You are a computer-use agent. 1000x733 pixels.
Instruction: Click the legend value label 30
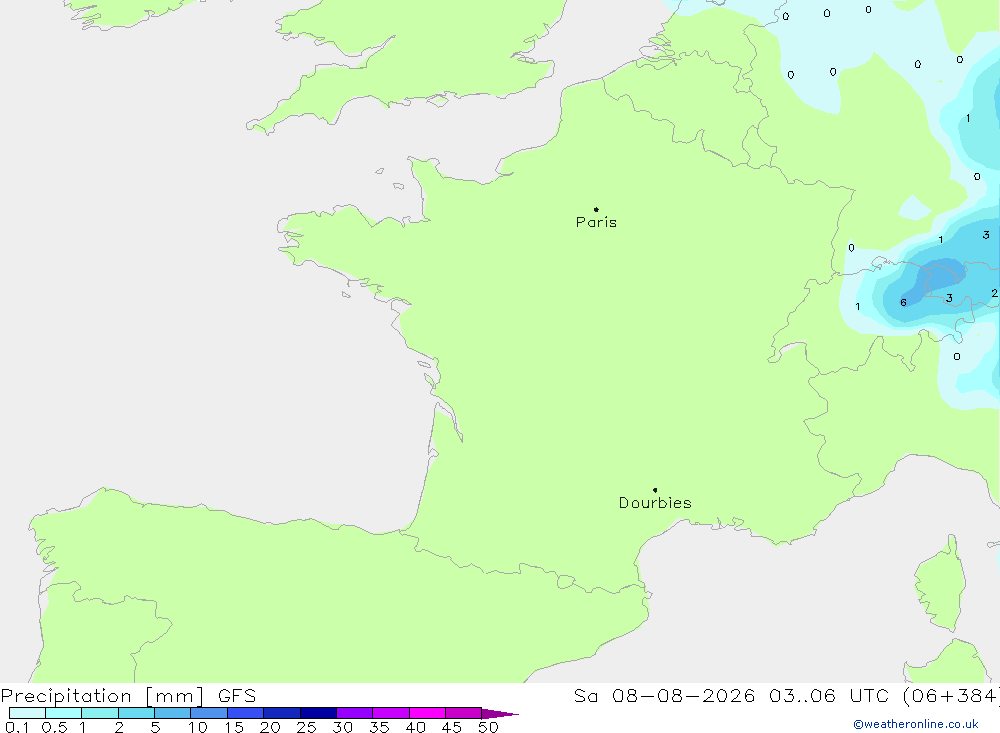click(x=342, y=727)
